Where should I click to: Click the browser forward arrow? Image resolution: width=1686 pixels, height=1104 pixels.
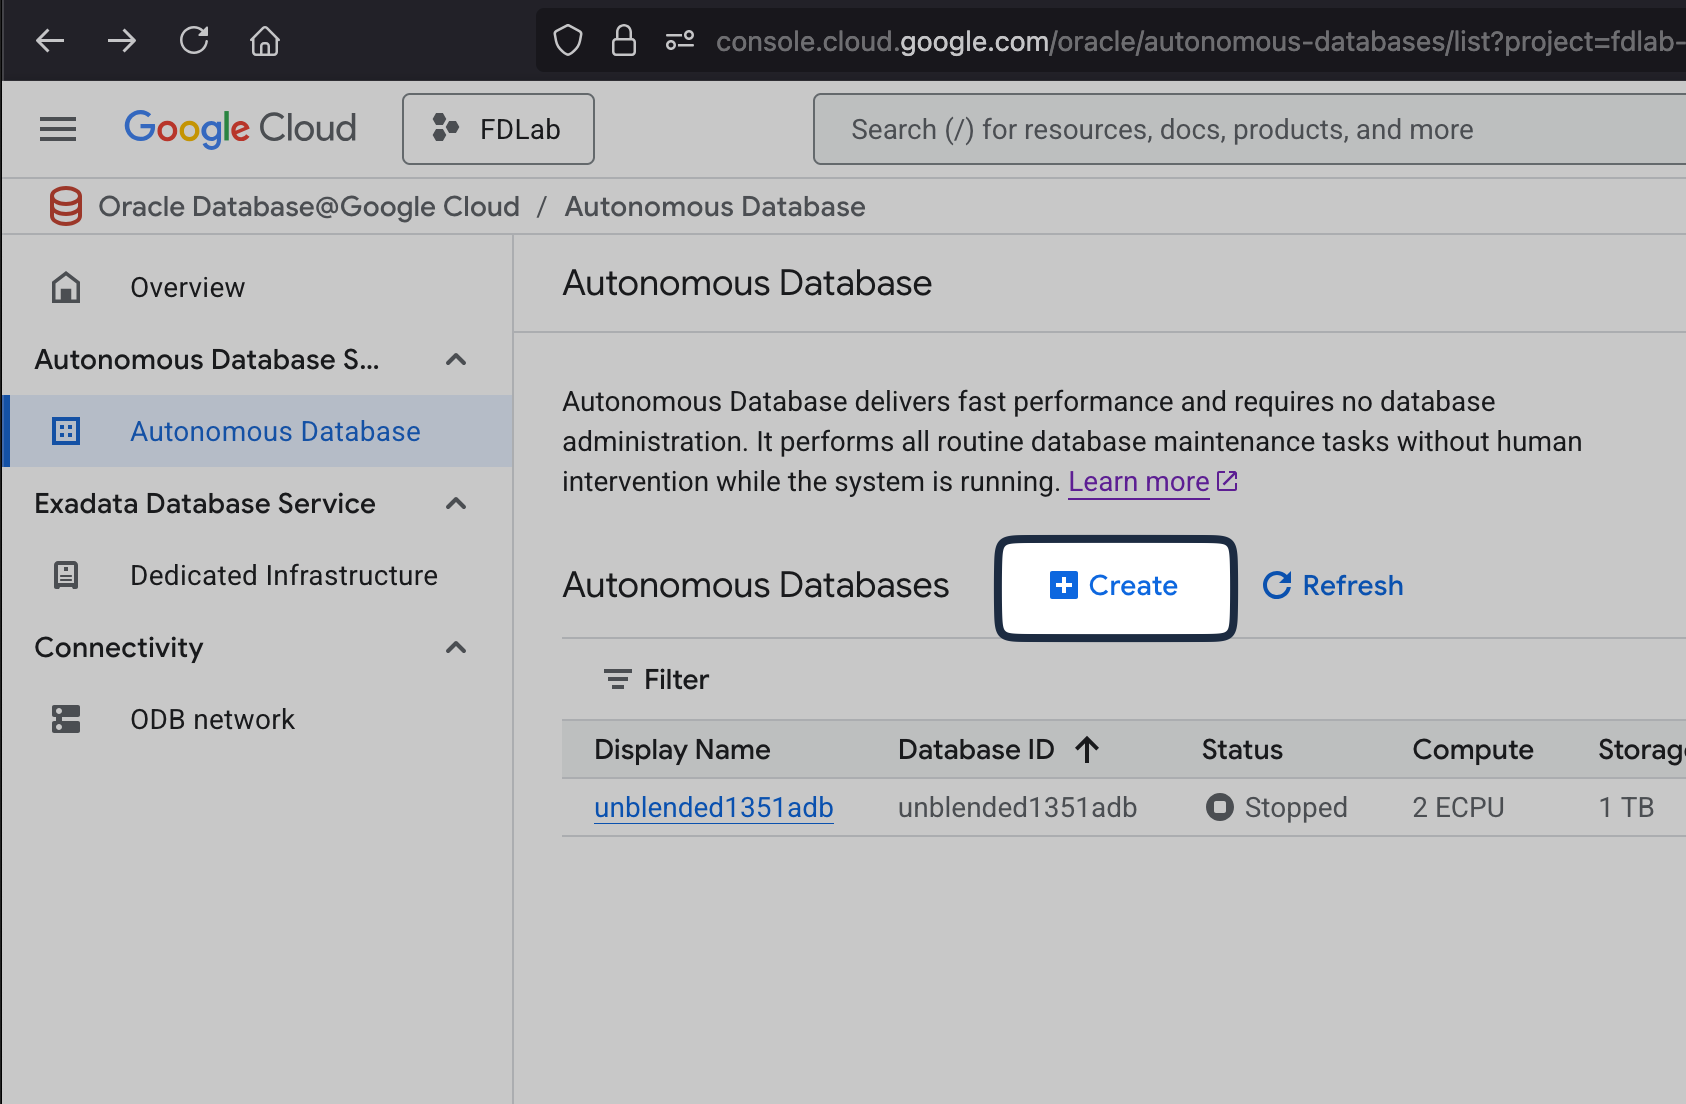click(122, 41)
